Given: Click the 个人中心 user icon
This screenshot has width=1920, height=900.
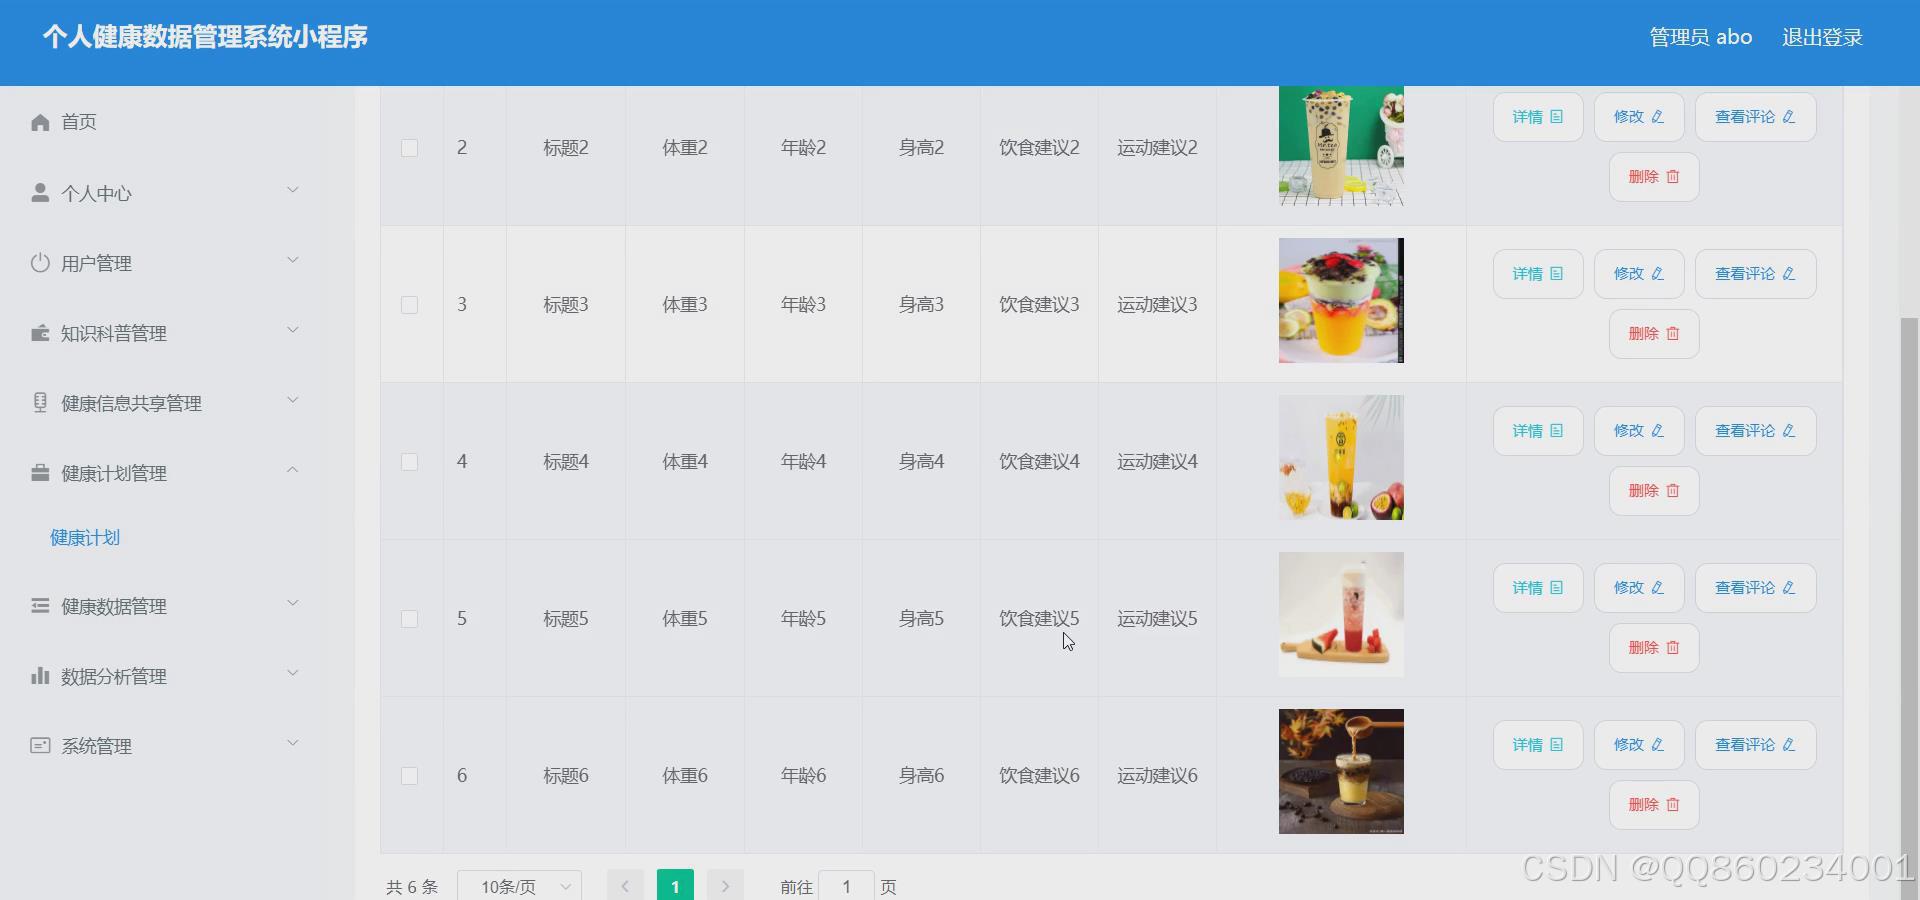Looking at the screenshot, I should click(39, 191).
